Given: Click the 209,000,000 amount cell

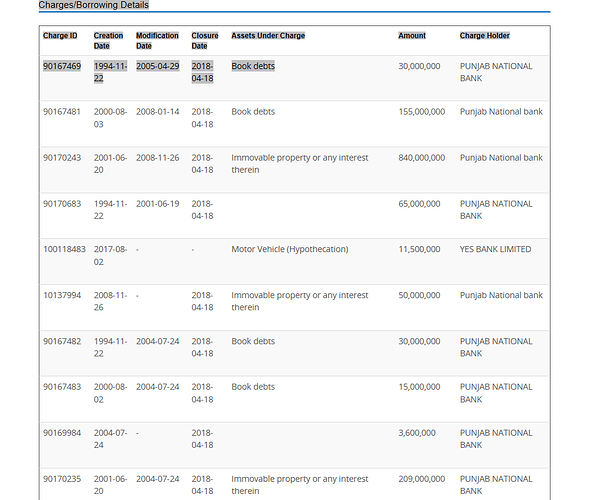Looking at the screenshot, I should tap(422, 479).
